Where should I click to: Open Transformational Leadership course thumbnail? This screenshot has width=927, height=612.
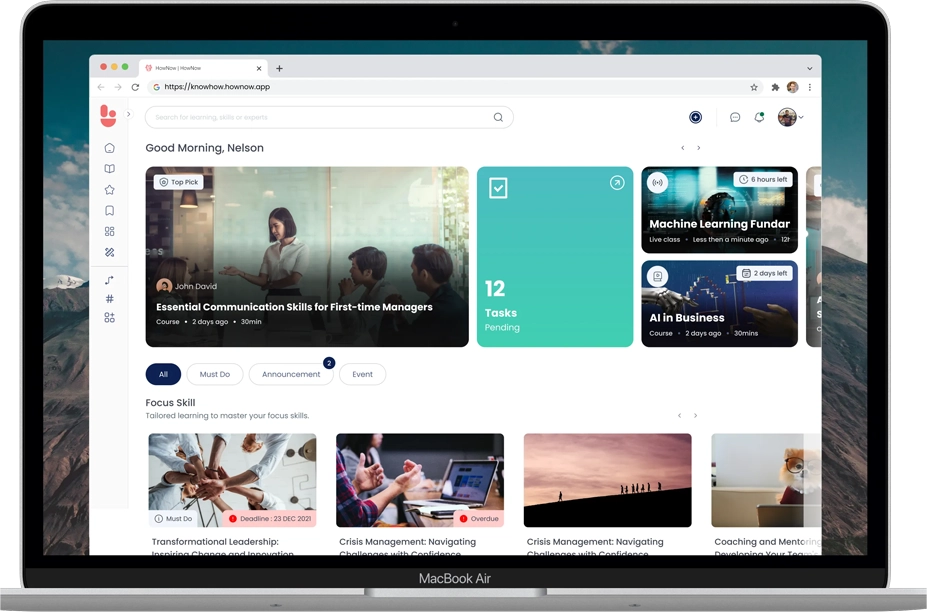tap(232, 480)
